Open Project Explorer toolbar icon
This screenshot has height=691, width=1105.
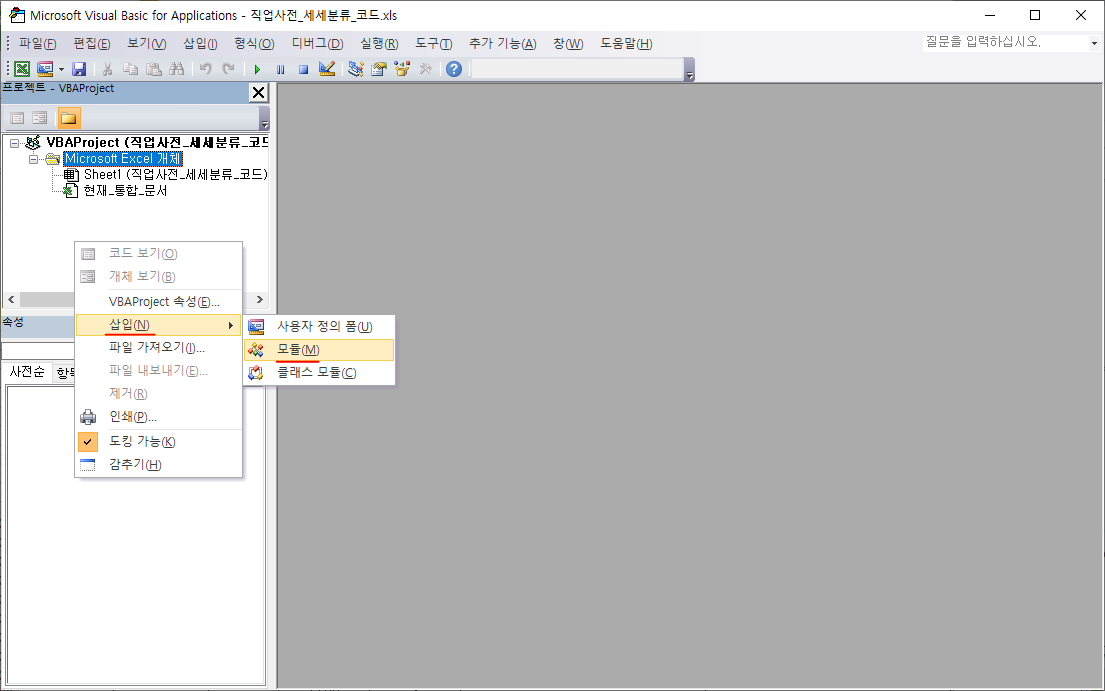coord(356,69)
